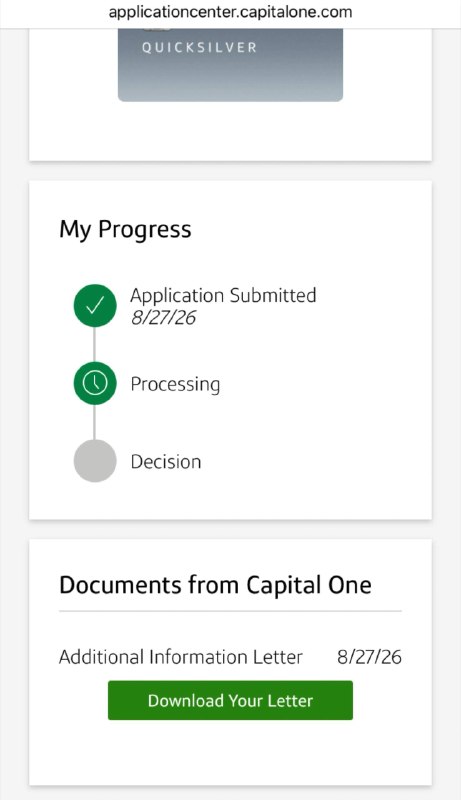
Task: Select the Processing step label
Action: point(175,384)
